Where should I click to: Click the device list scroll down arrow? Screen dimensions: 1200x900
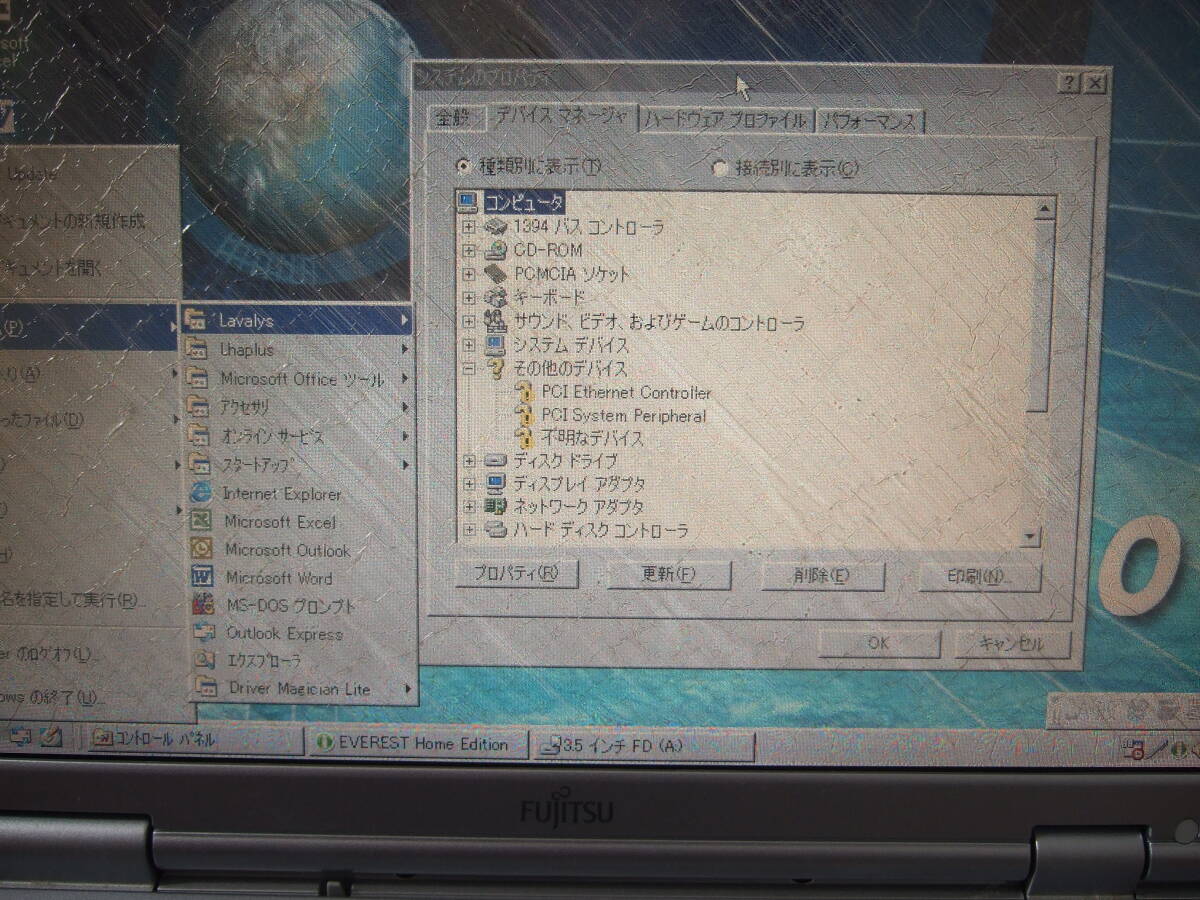pyautogui.click(x=1030, y=538)
